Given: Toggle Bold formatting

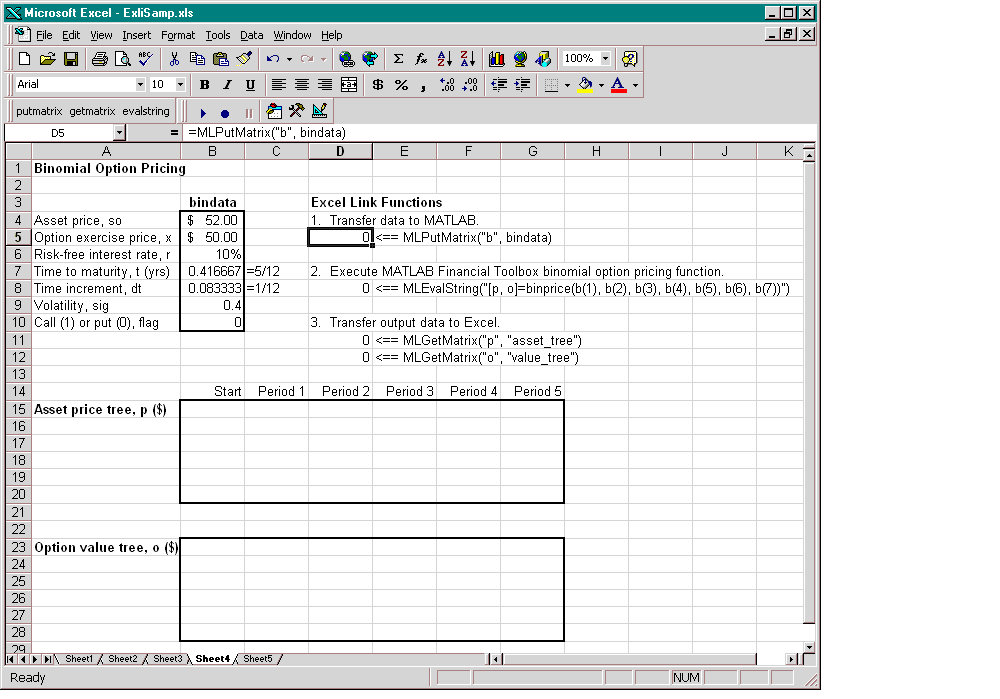Looking at the screenshot, I should [x=205, y=85].
